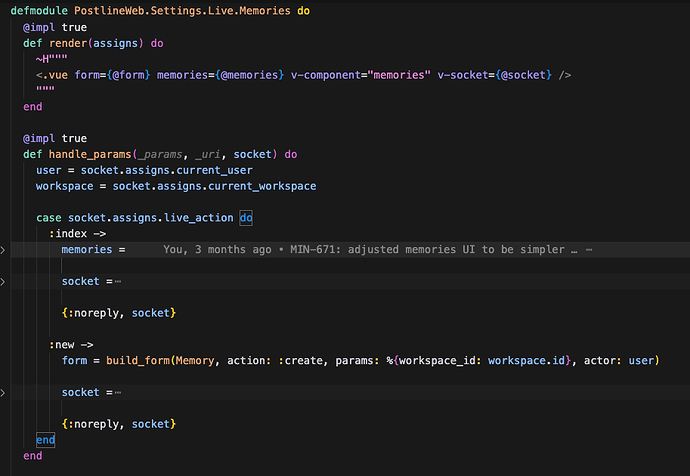Image resolution: width=690 pixels, height=476 pixels.
Task: Click the 'workspace.id' value
Action: tap(526, 360)
